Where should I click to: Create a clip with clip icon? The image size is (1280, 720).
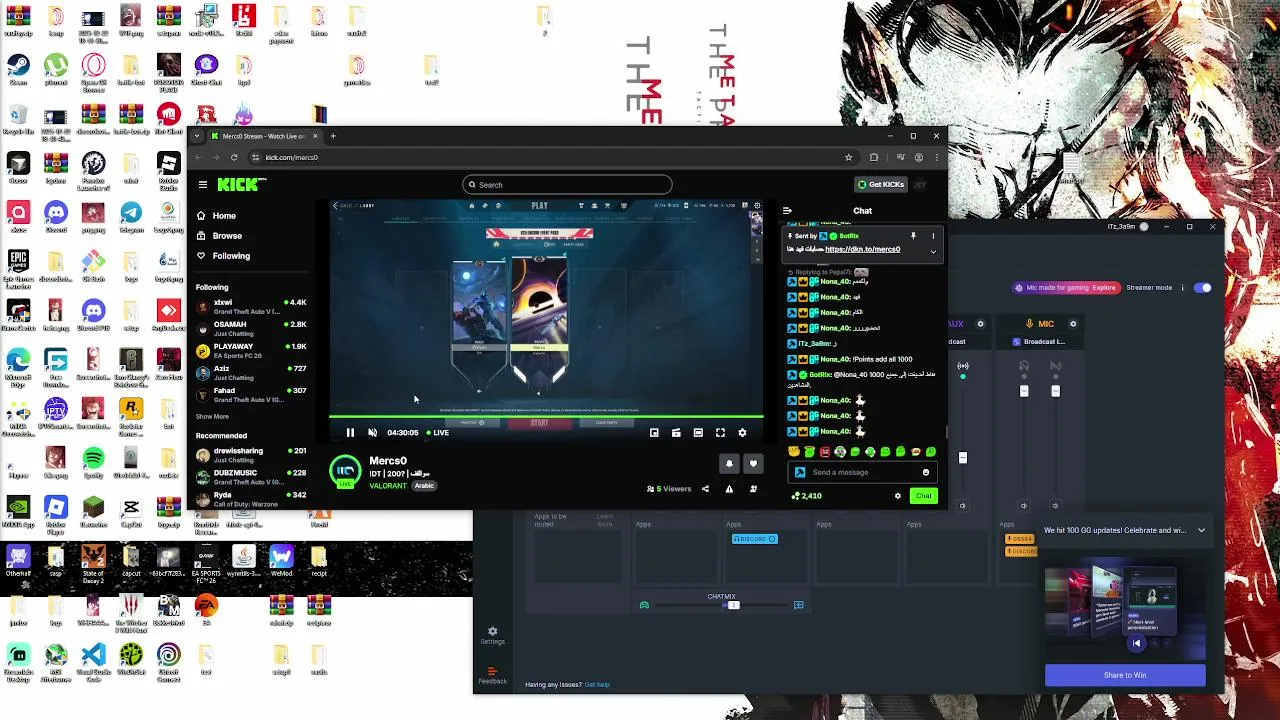click(676, 433)
